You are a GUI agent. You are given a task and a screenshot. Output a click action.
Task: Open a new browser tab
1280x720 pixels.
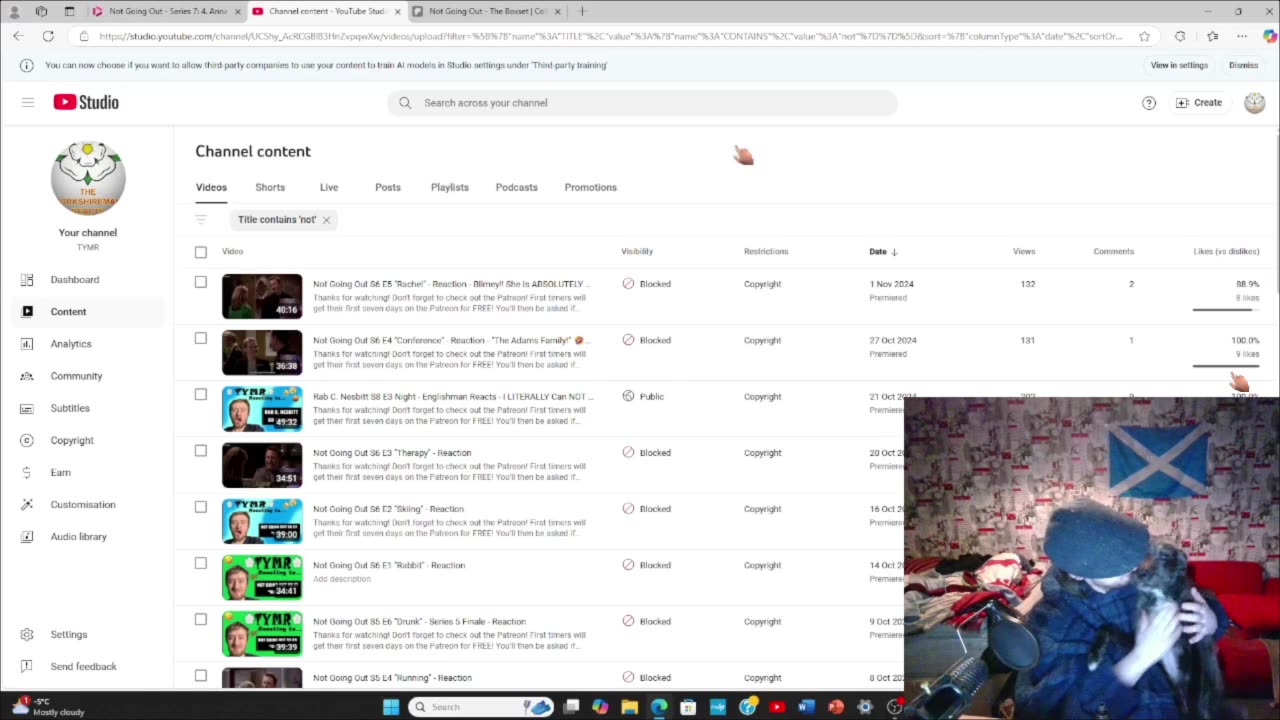[x=582, y=11]
